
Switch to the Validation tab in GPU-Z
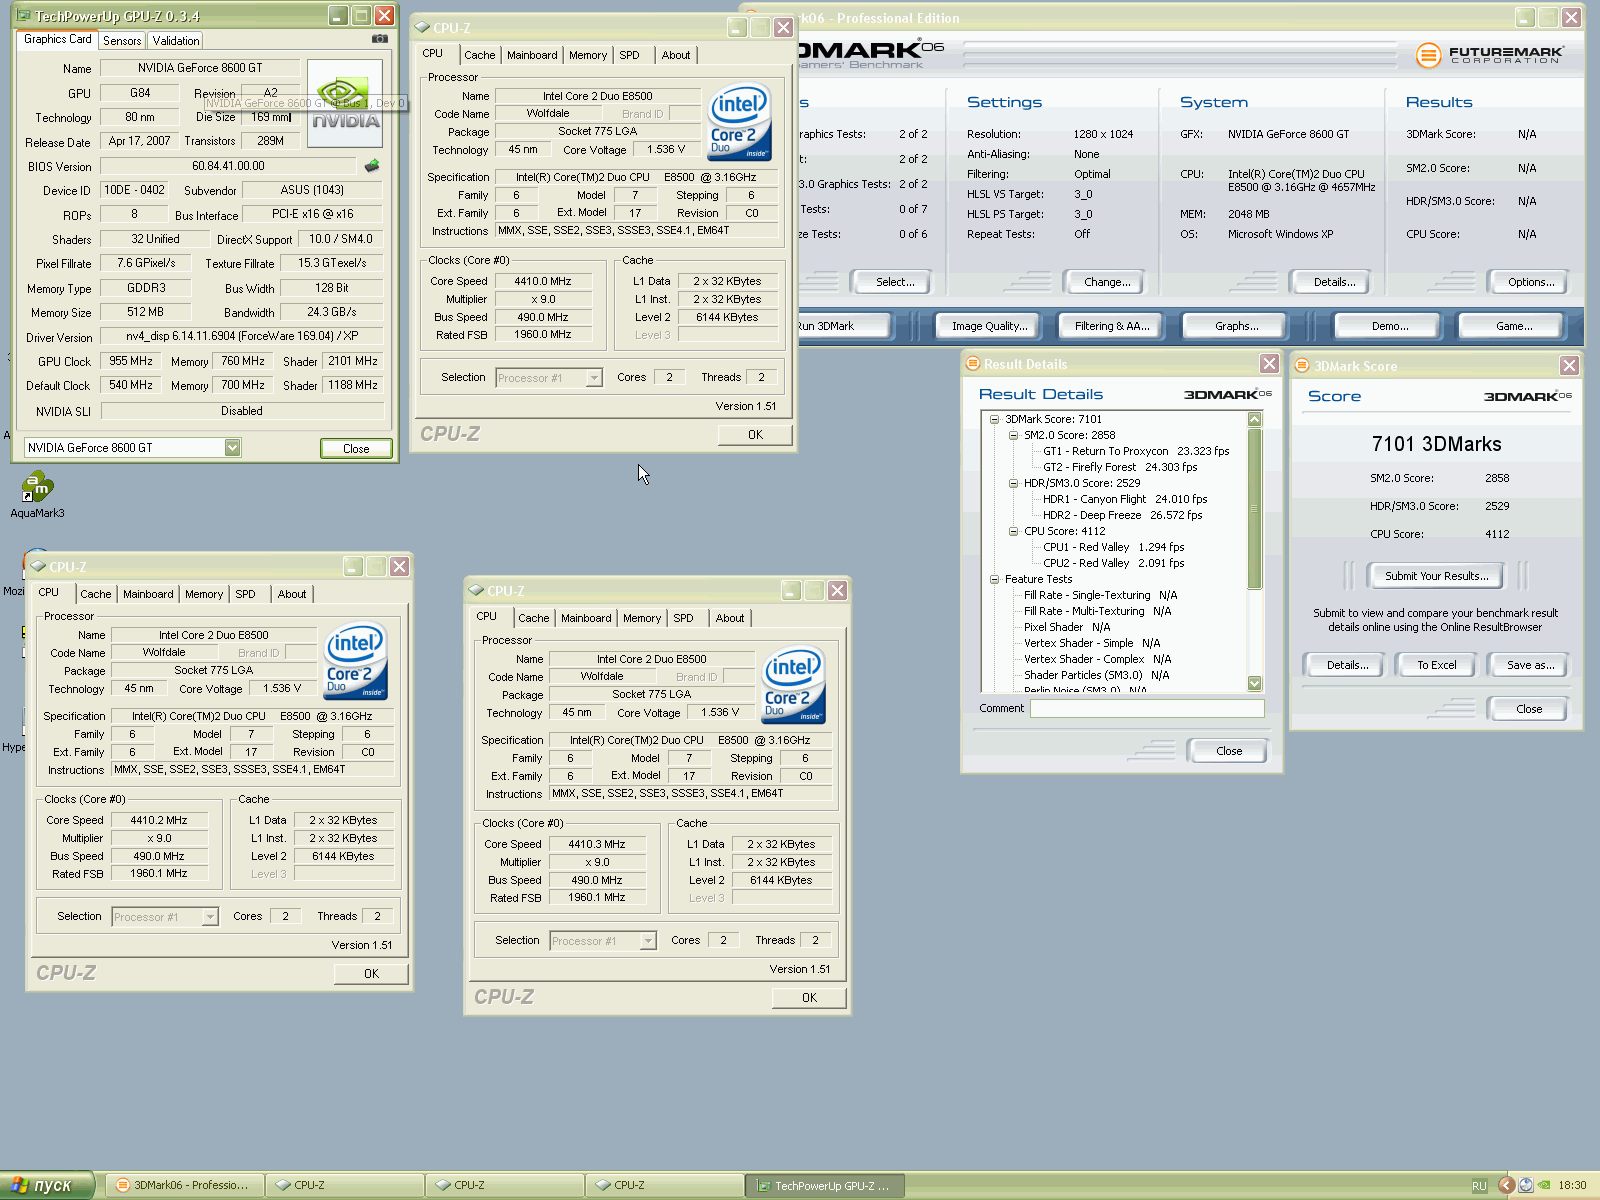(176, 41)
